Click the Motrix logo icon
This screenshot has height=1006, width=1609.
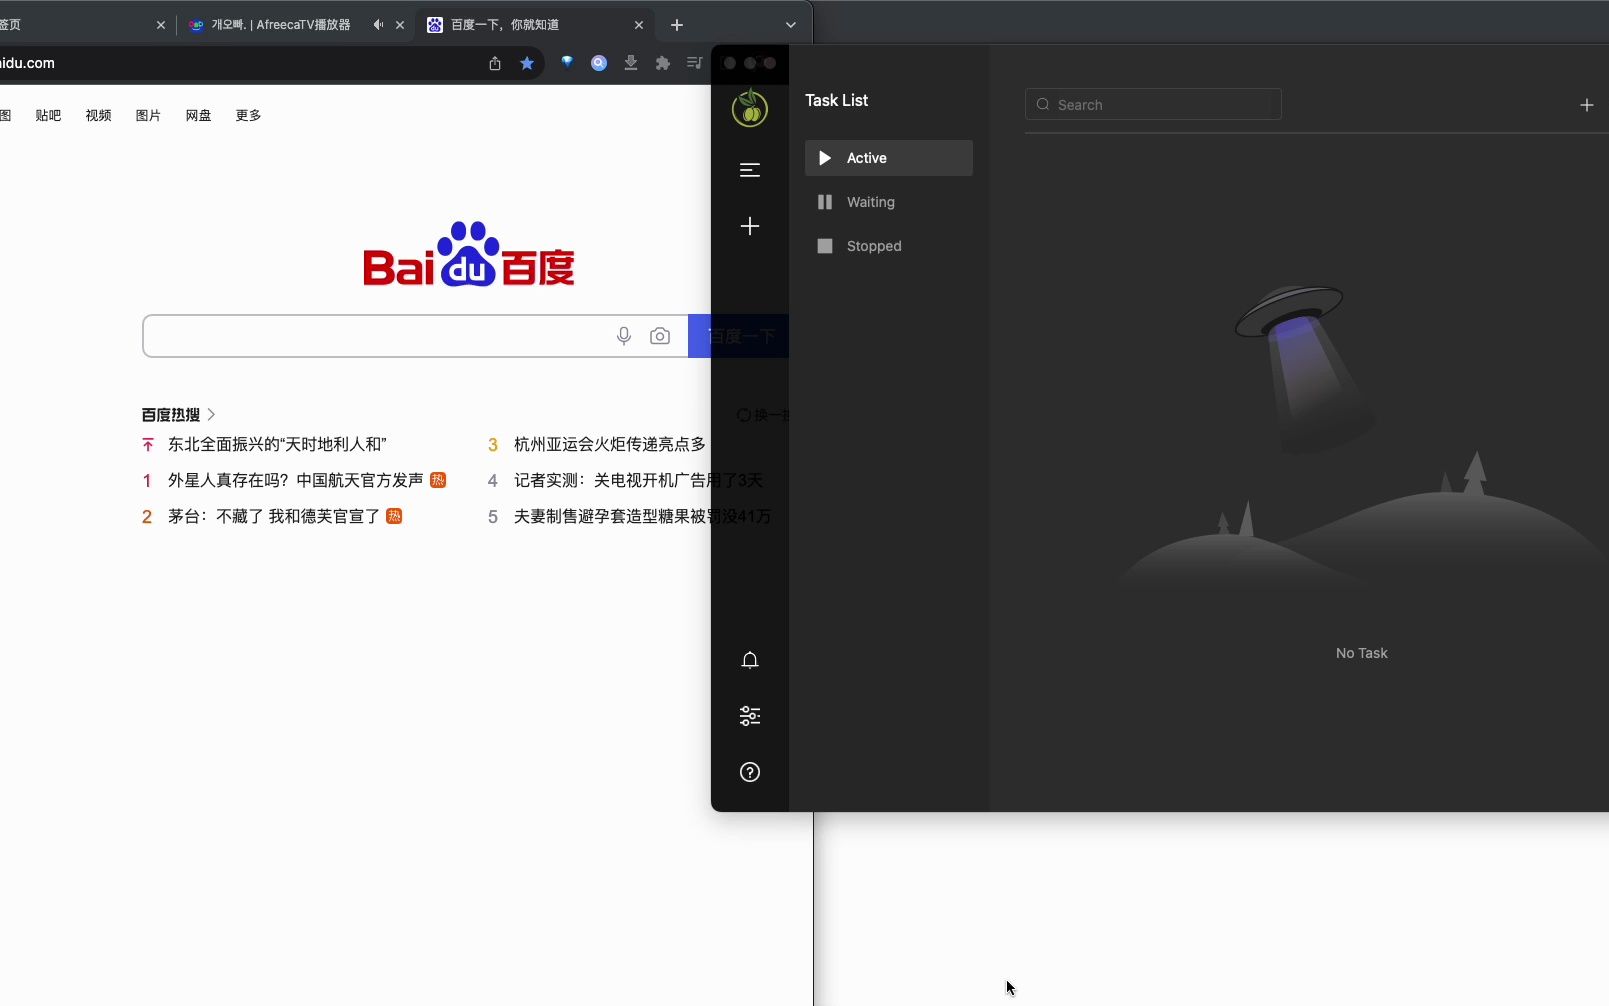coord(750,108)
